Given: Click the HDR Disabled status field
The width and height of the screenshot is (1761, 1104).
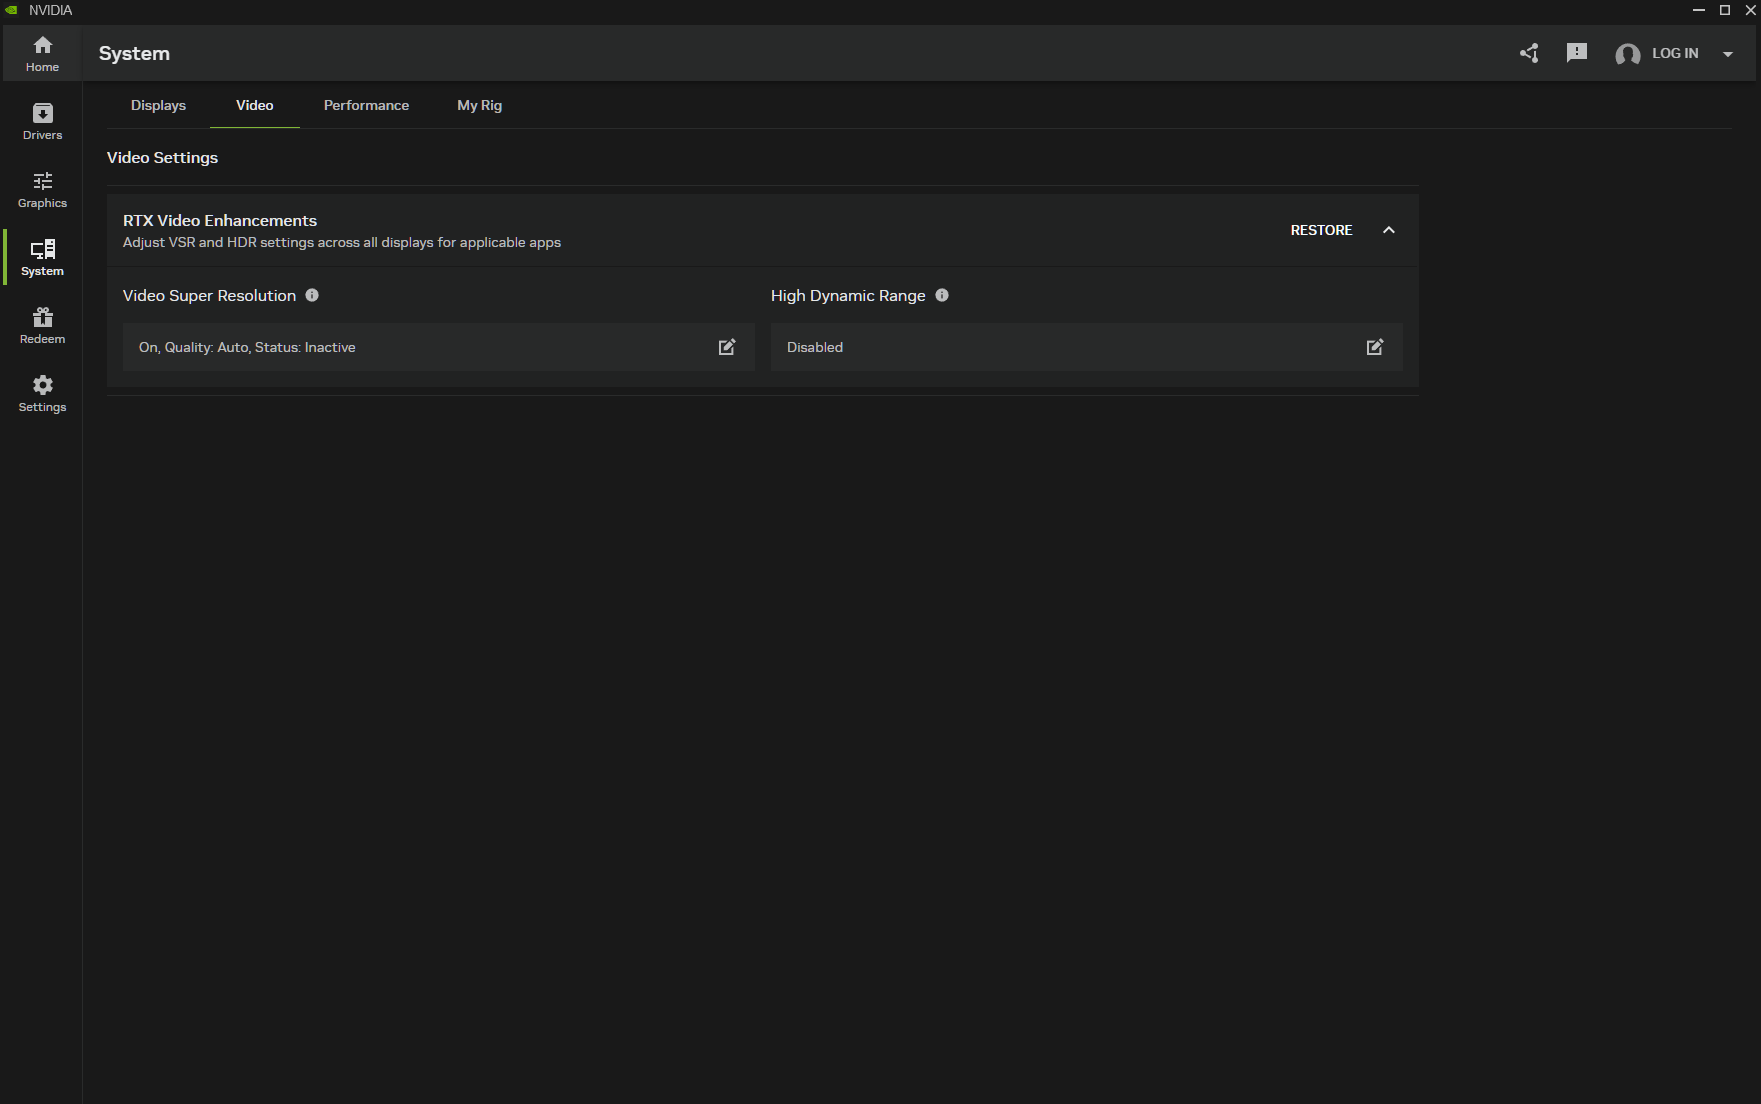Looking at the screenshot, I should (x=1086, y=347).
